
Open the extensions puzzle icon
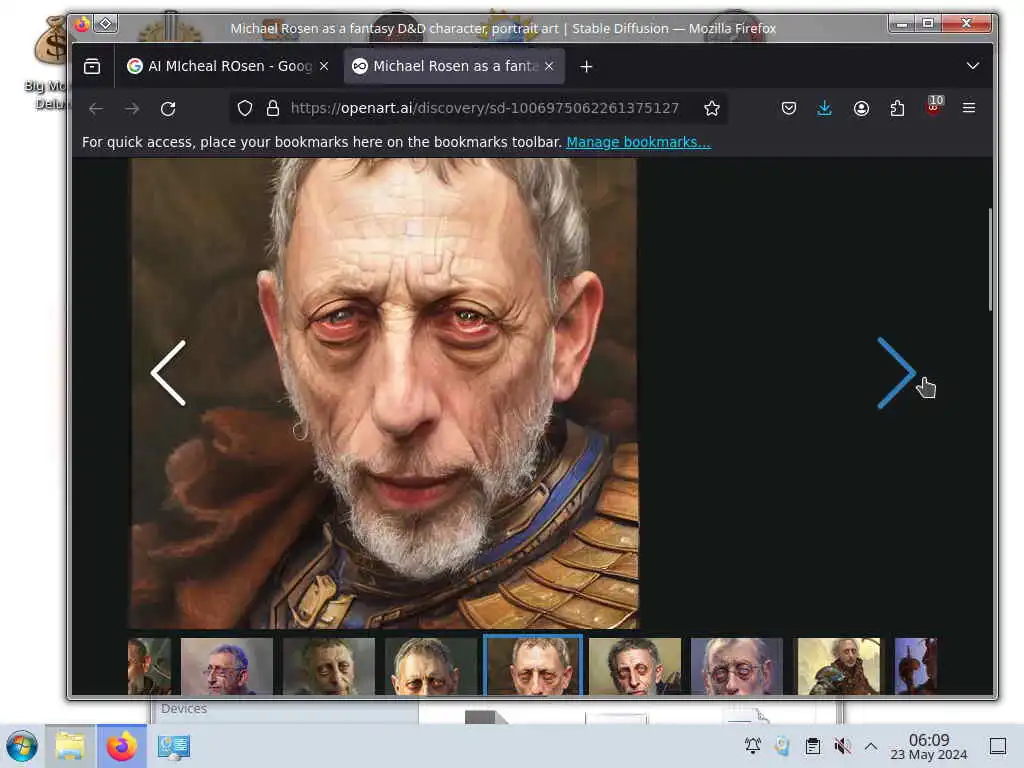[x=897, y=108]
